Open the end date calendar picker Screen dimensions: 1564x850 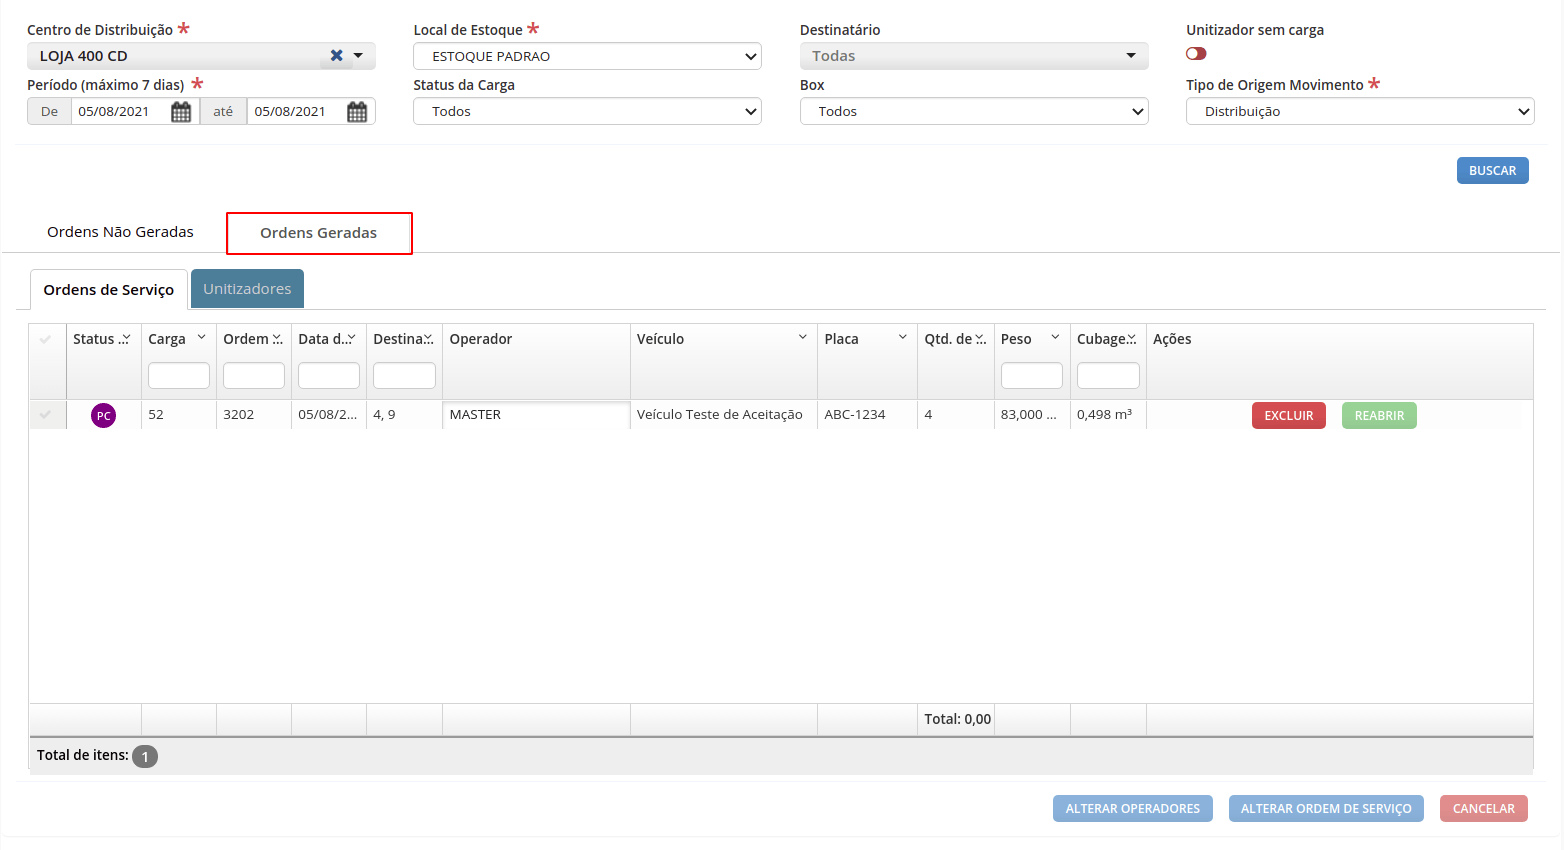tap(357, 112)
